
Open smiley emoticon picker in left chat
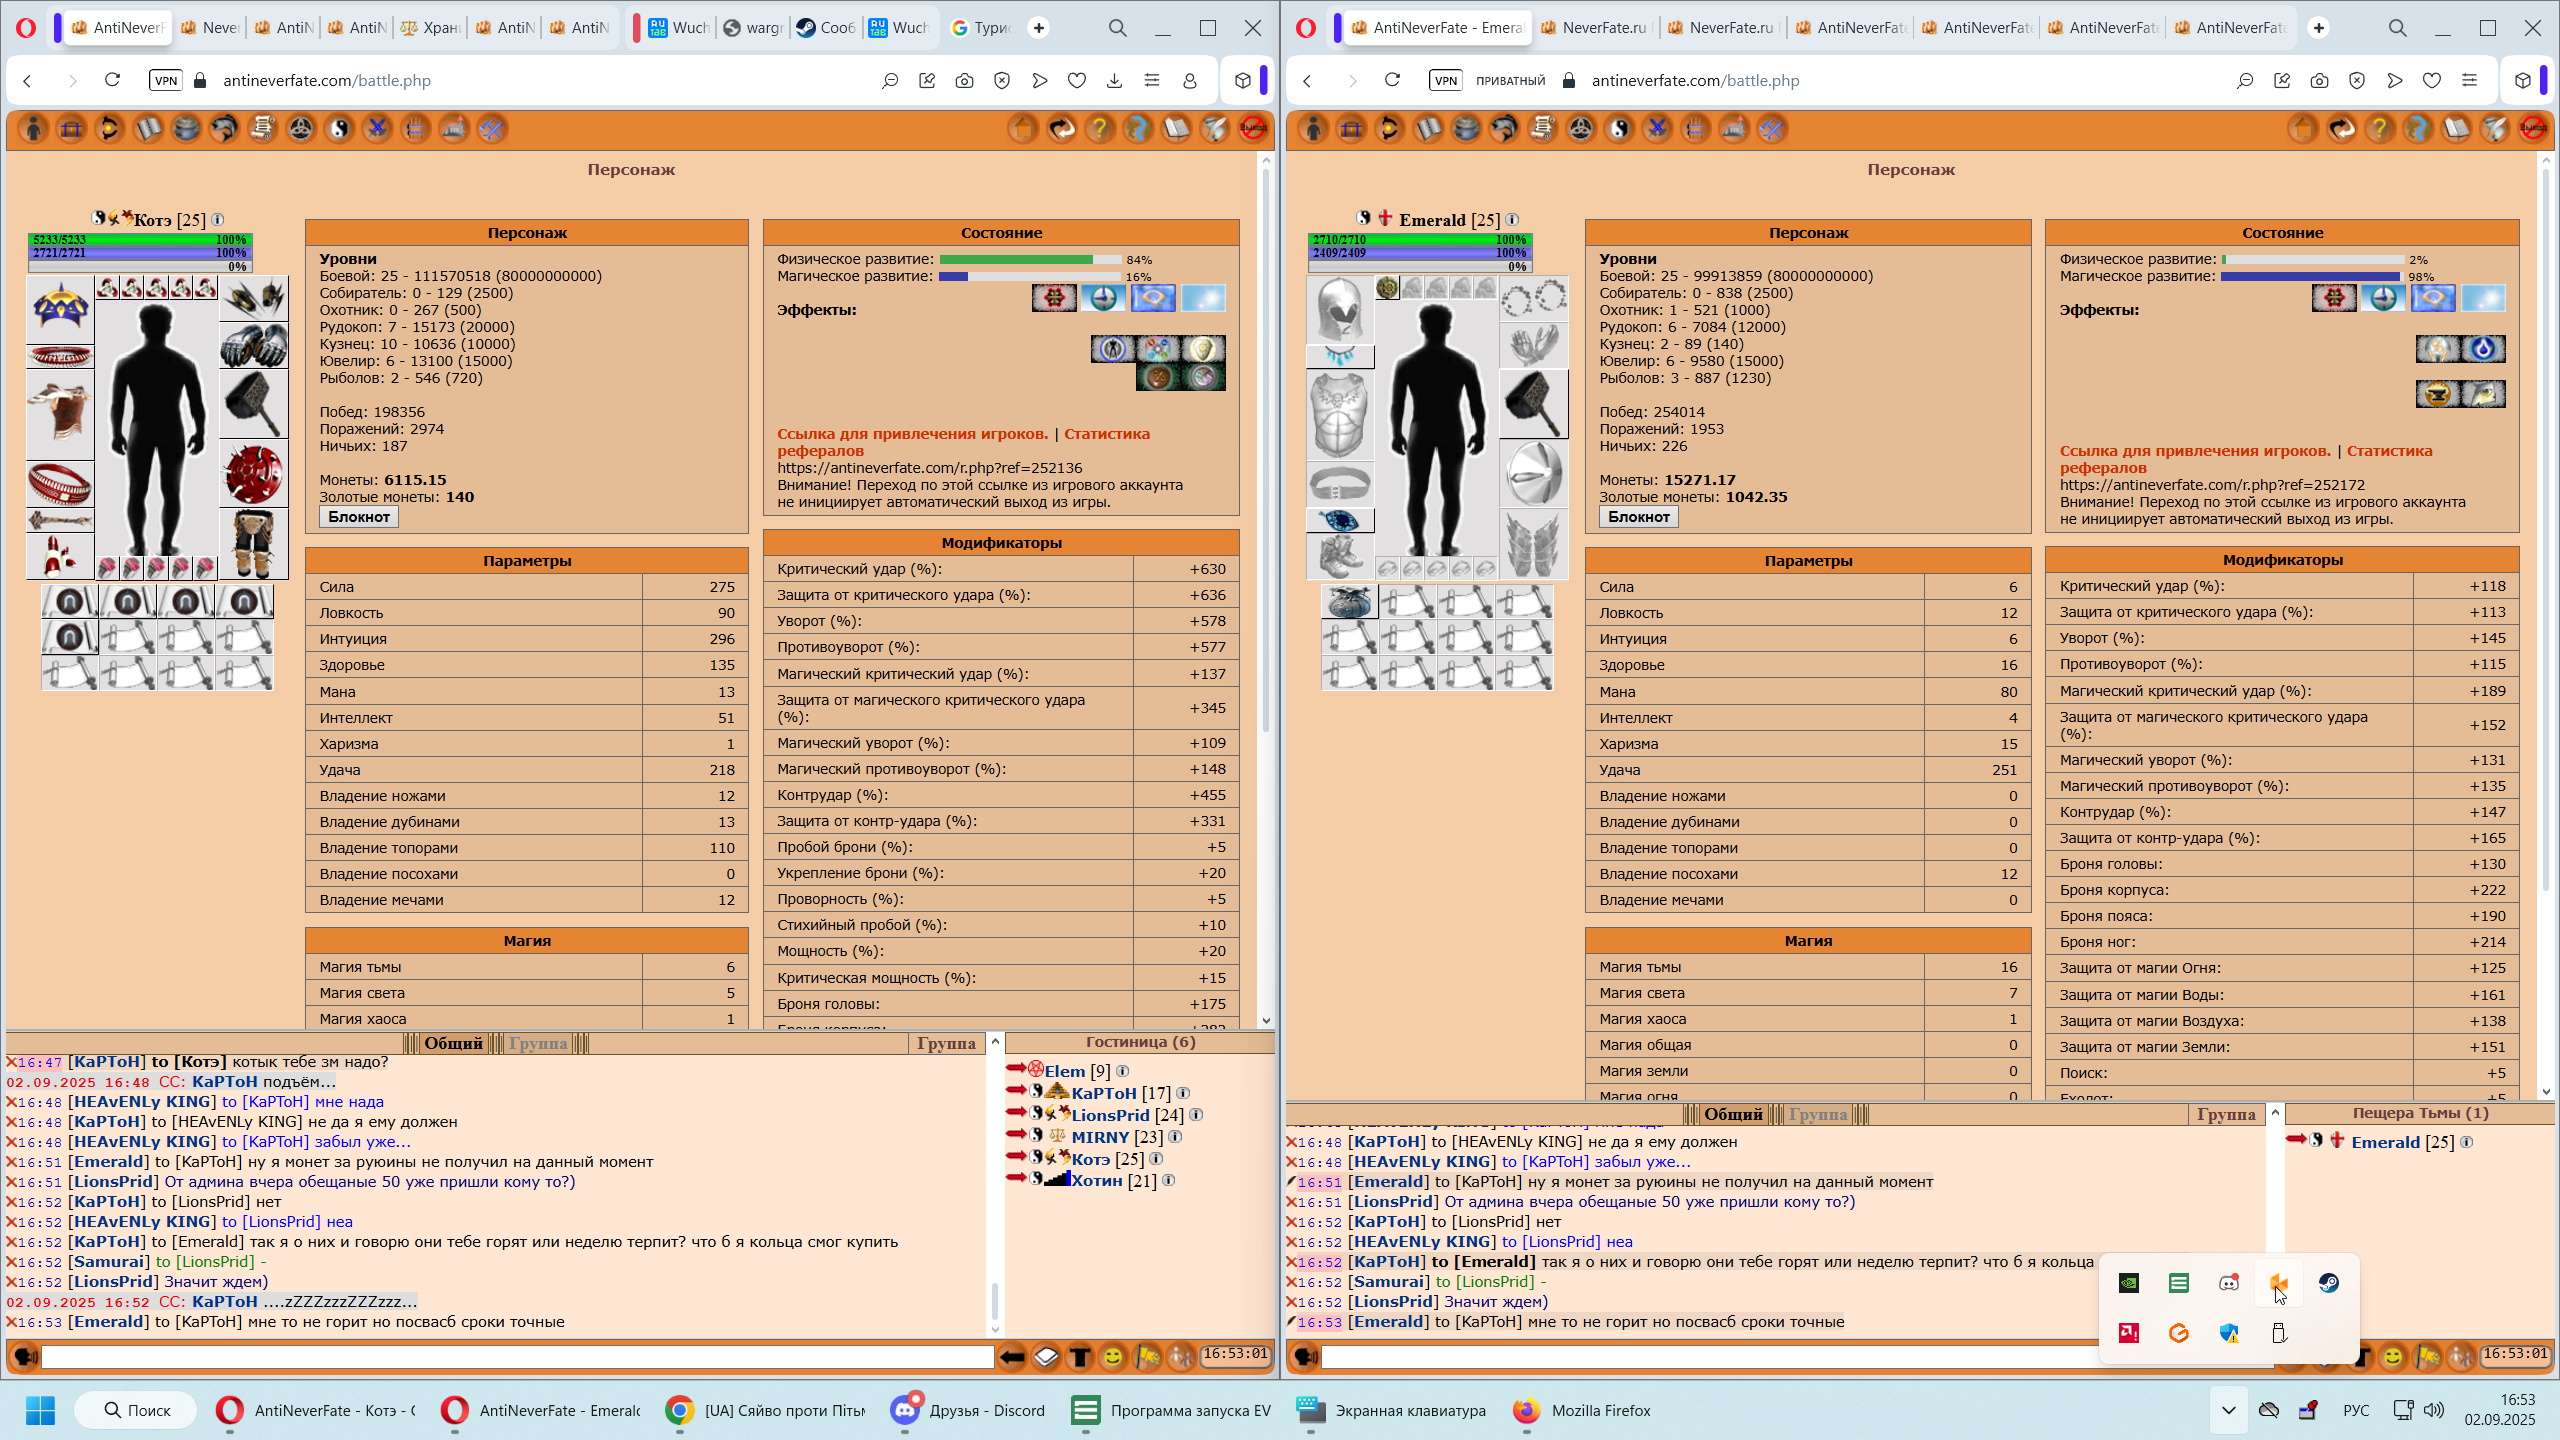[x=1113, y=1357]
